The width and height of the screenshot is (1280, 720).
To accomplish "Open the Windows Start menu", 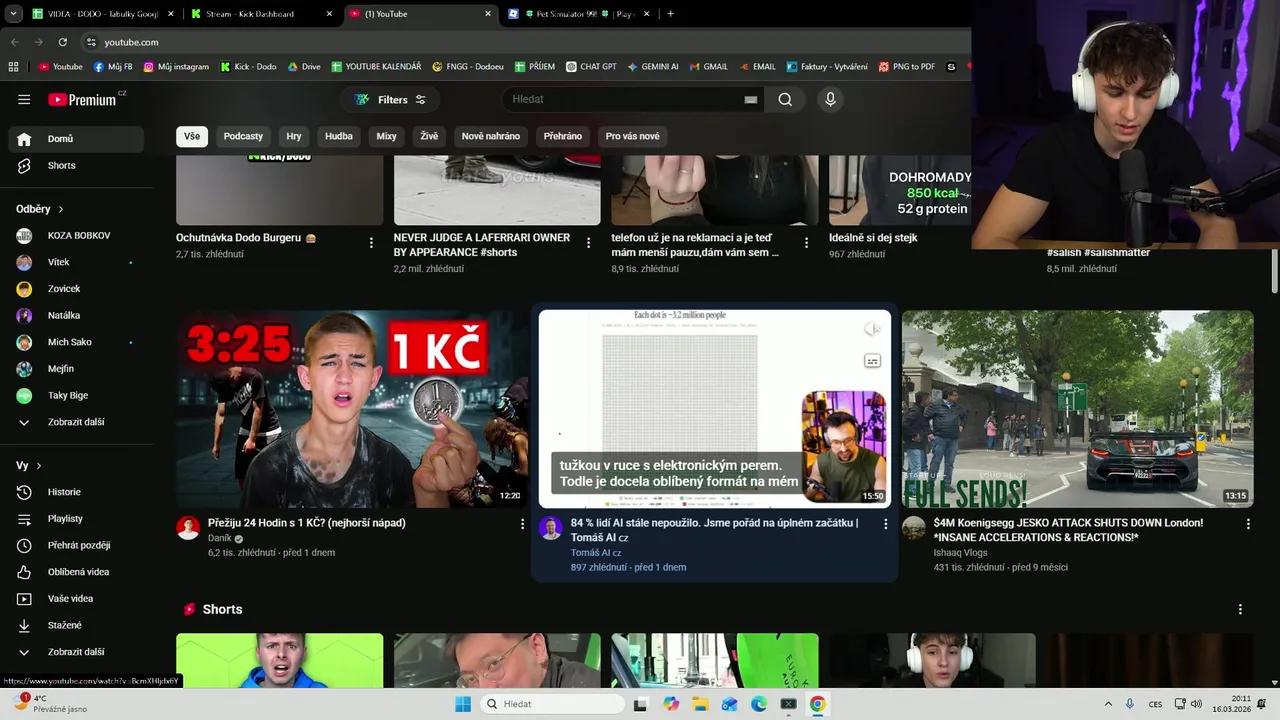I will 463,704.
